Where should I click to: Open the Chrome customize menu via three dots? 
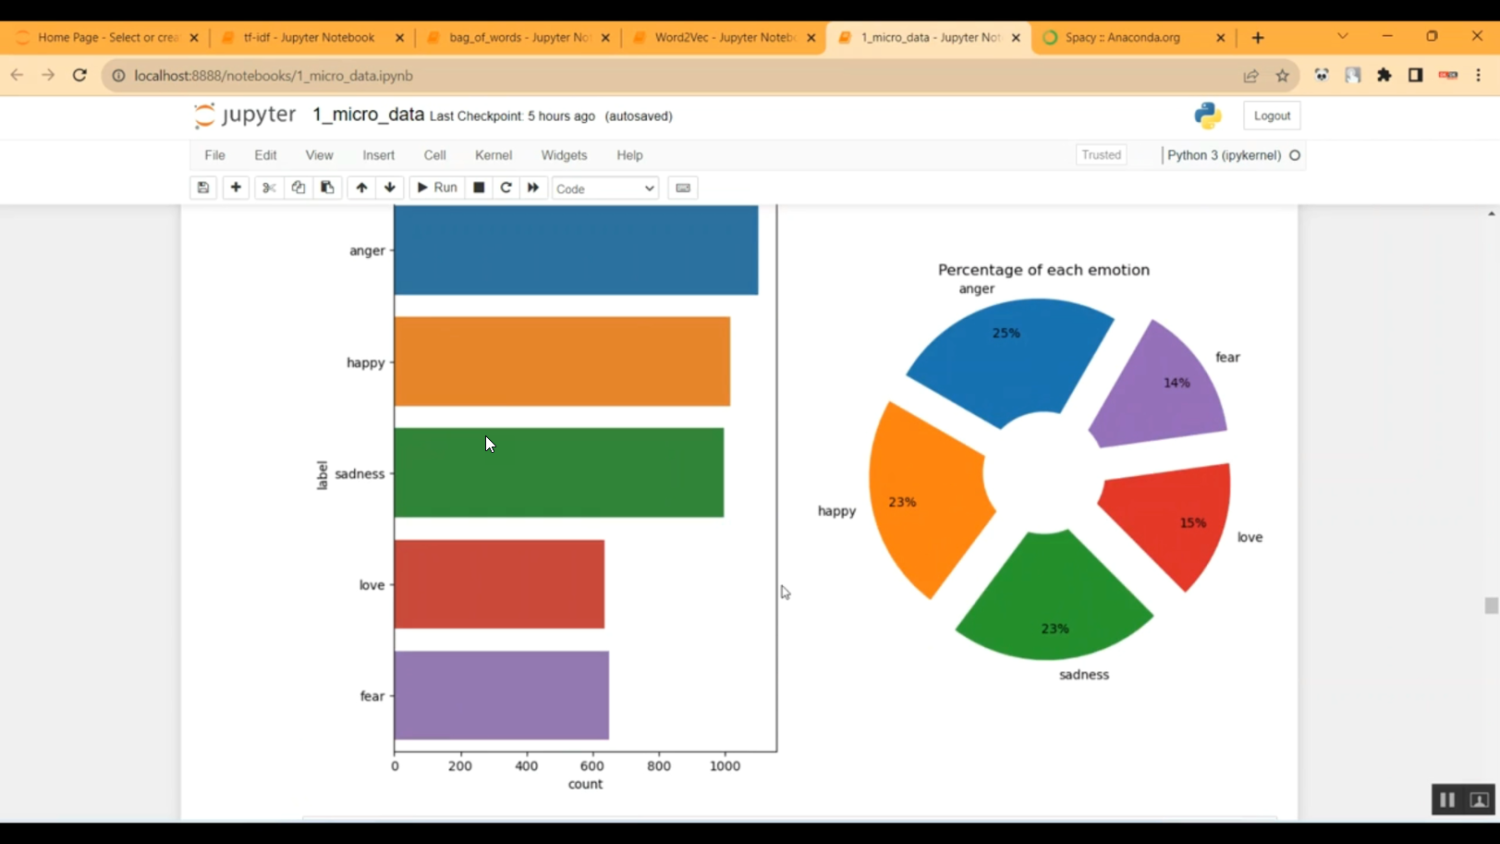1479,75
